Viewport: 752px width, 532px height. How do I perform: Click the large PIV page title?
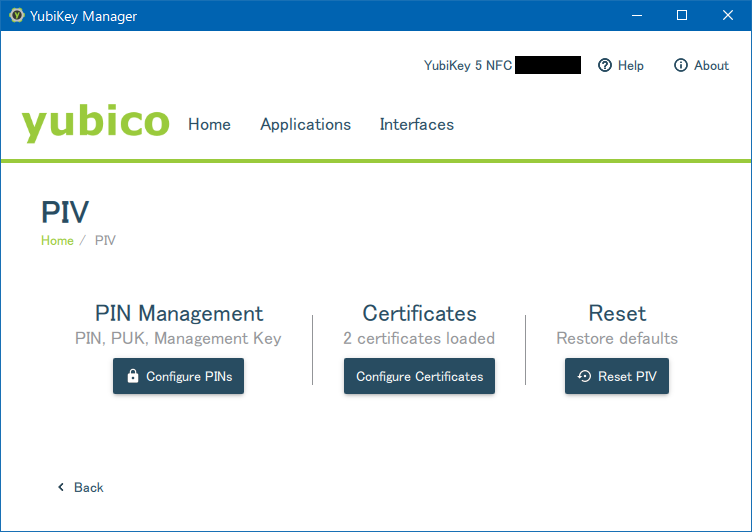[x=65, y=212]
